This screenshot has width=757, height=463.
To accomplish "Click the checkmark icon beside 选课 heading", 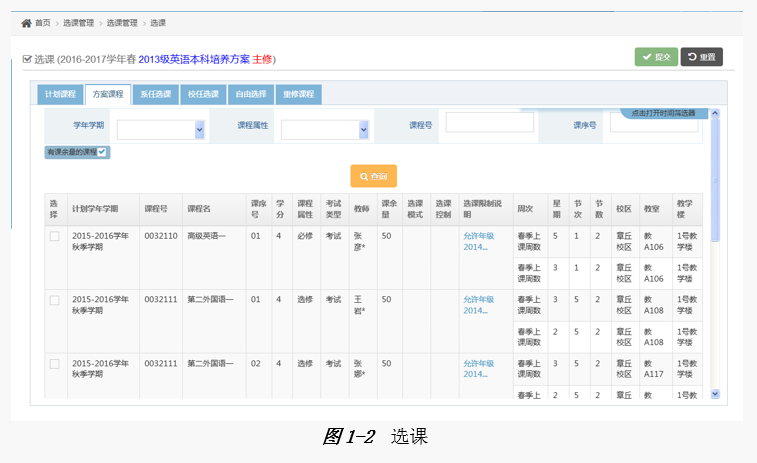I will point(27,59).
